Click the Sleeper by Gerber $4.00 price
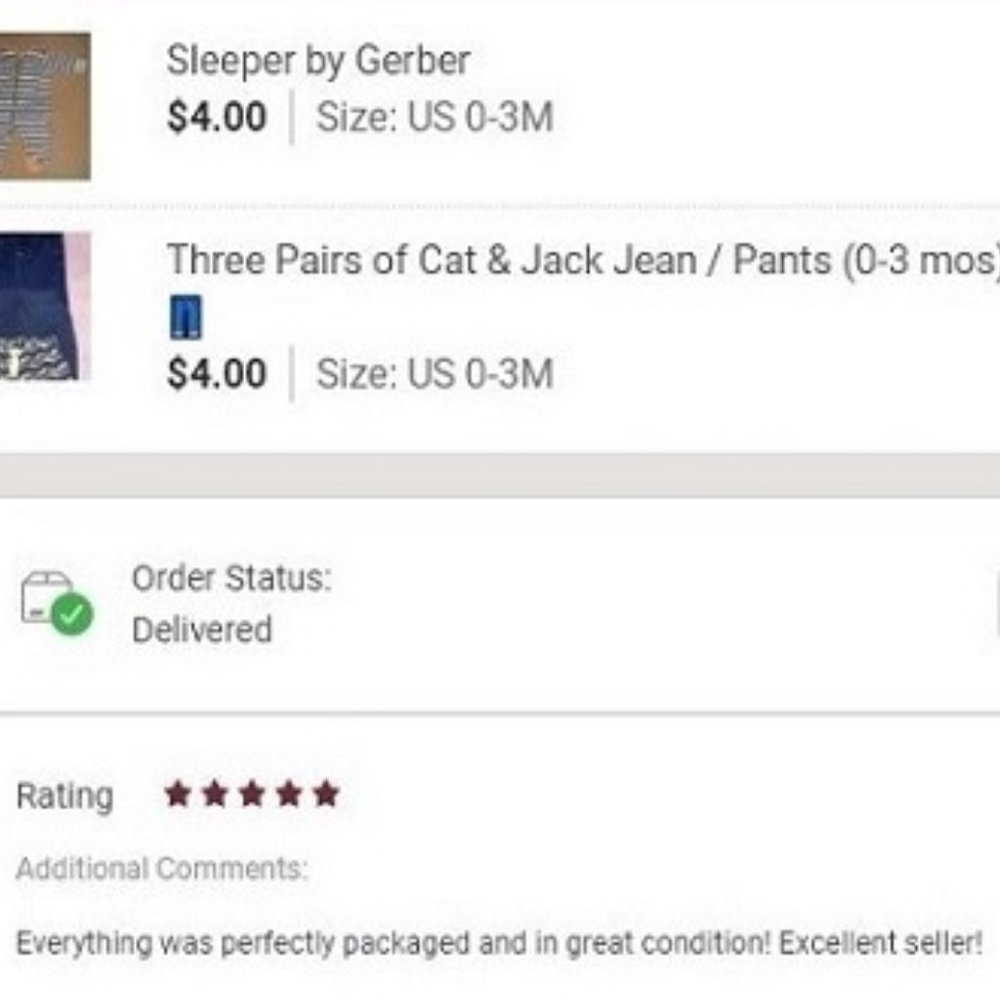Image resolution: width=1000 pixels, height=1000 pixels. coord(217,117)
